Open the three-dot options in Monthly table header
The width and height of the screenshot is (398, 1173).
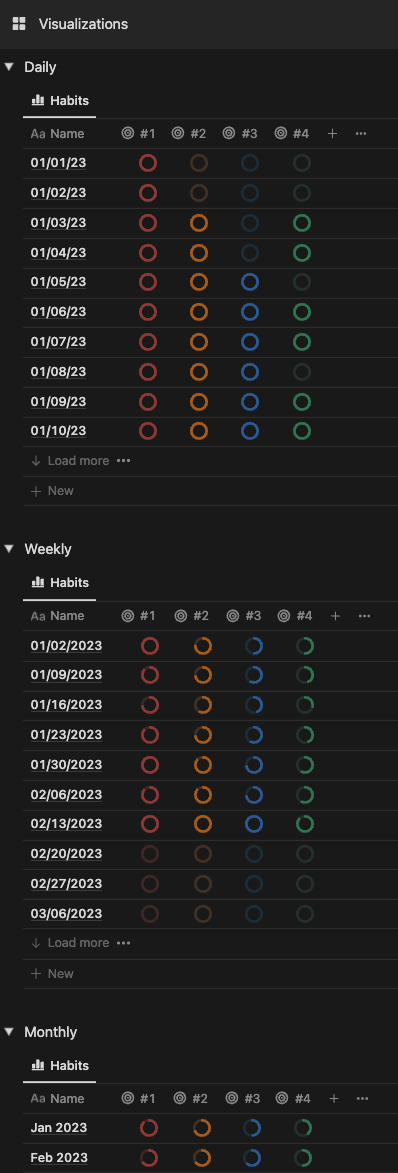point(362,1099)
